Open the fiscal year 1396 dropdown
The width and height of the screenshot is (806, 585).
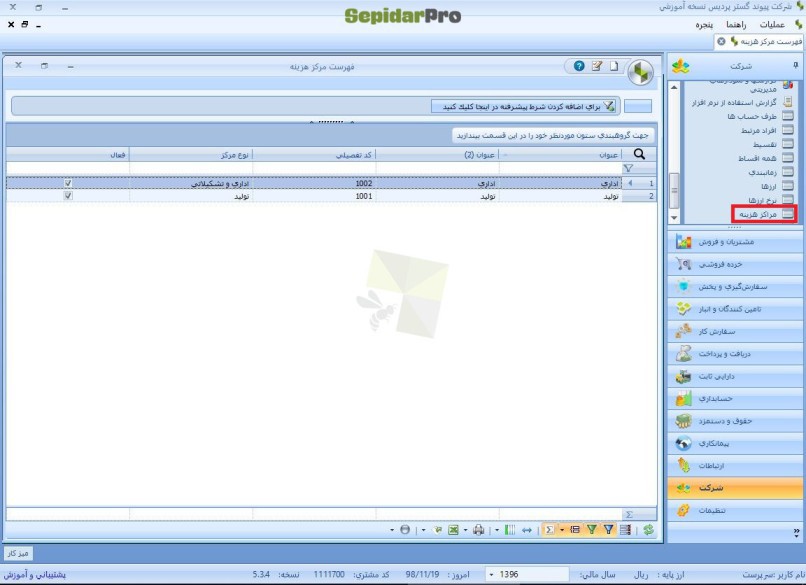pos(490,575)
